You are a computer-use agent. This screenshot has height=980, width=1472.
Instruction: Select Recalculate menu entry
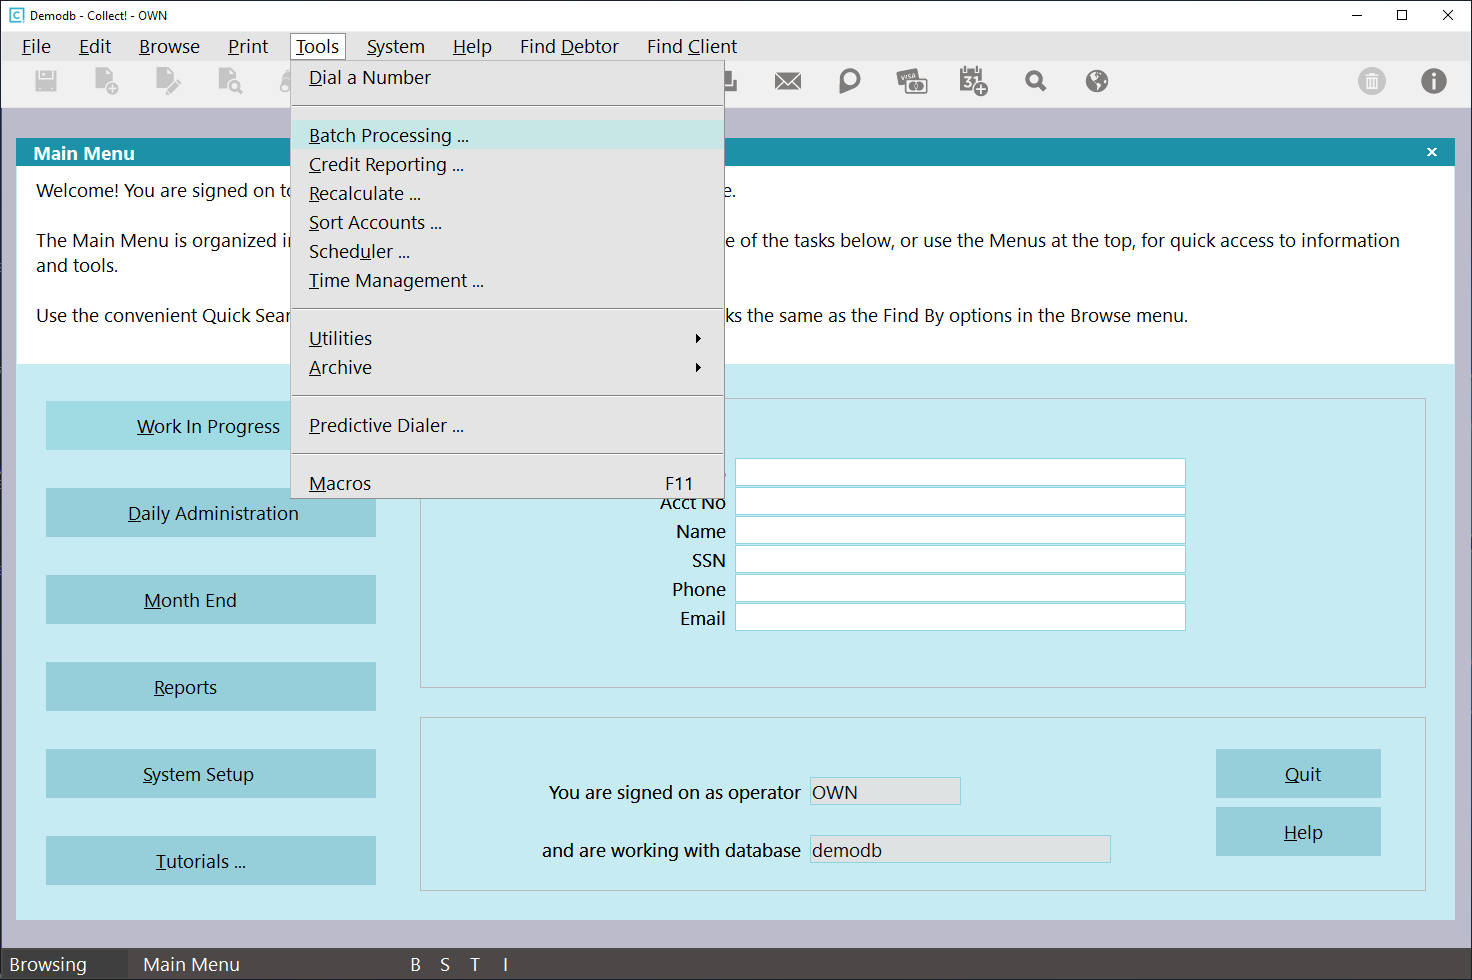[x=507, y=194]
